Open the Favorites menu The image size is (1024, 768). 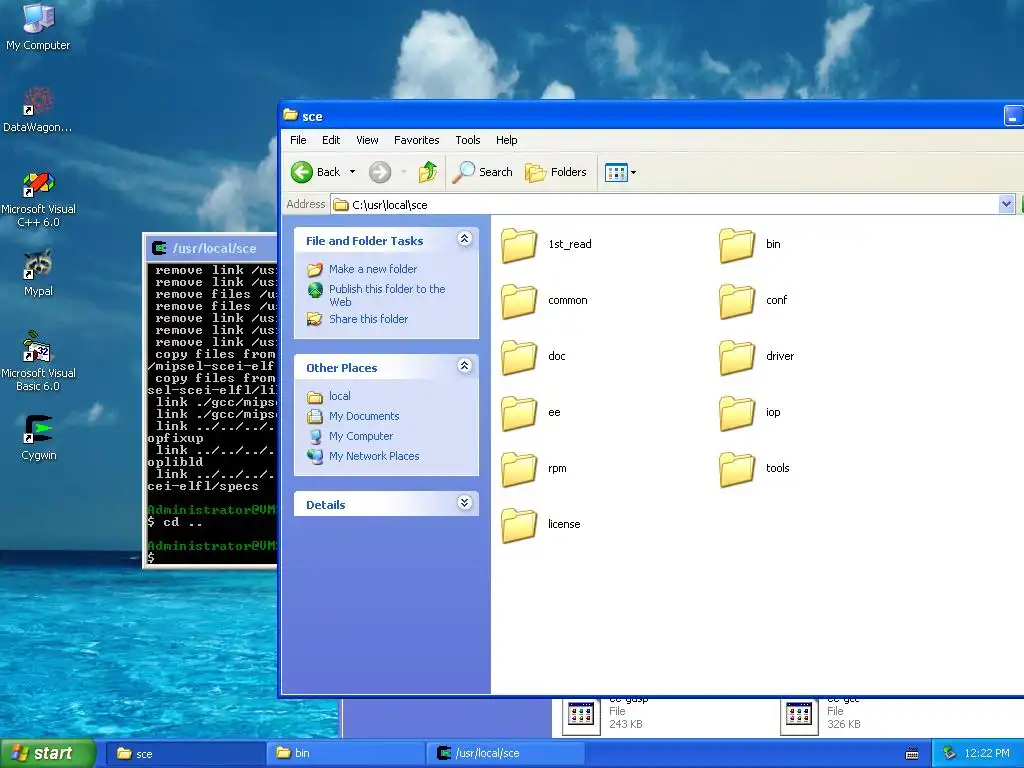417,140
